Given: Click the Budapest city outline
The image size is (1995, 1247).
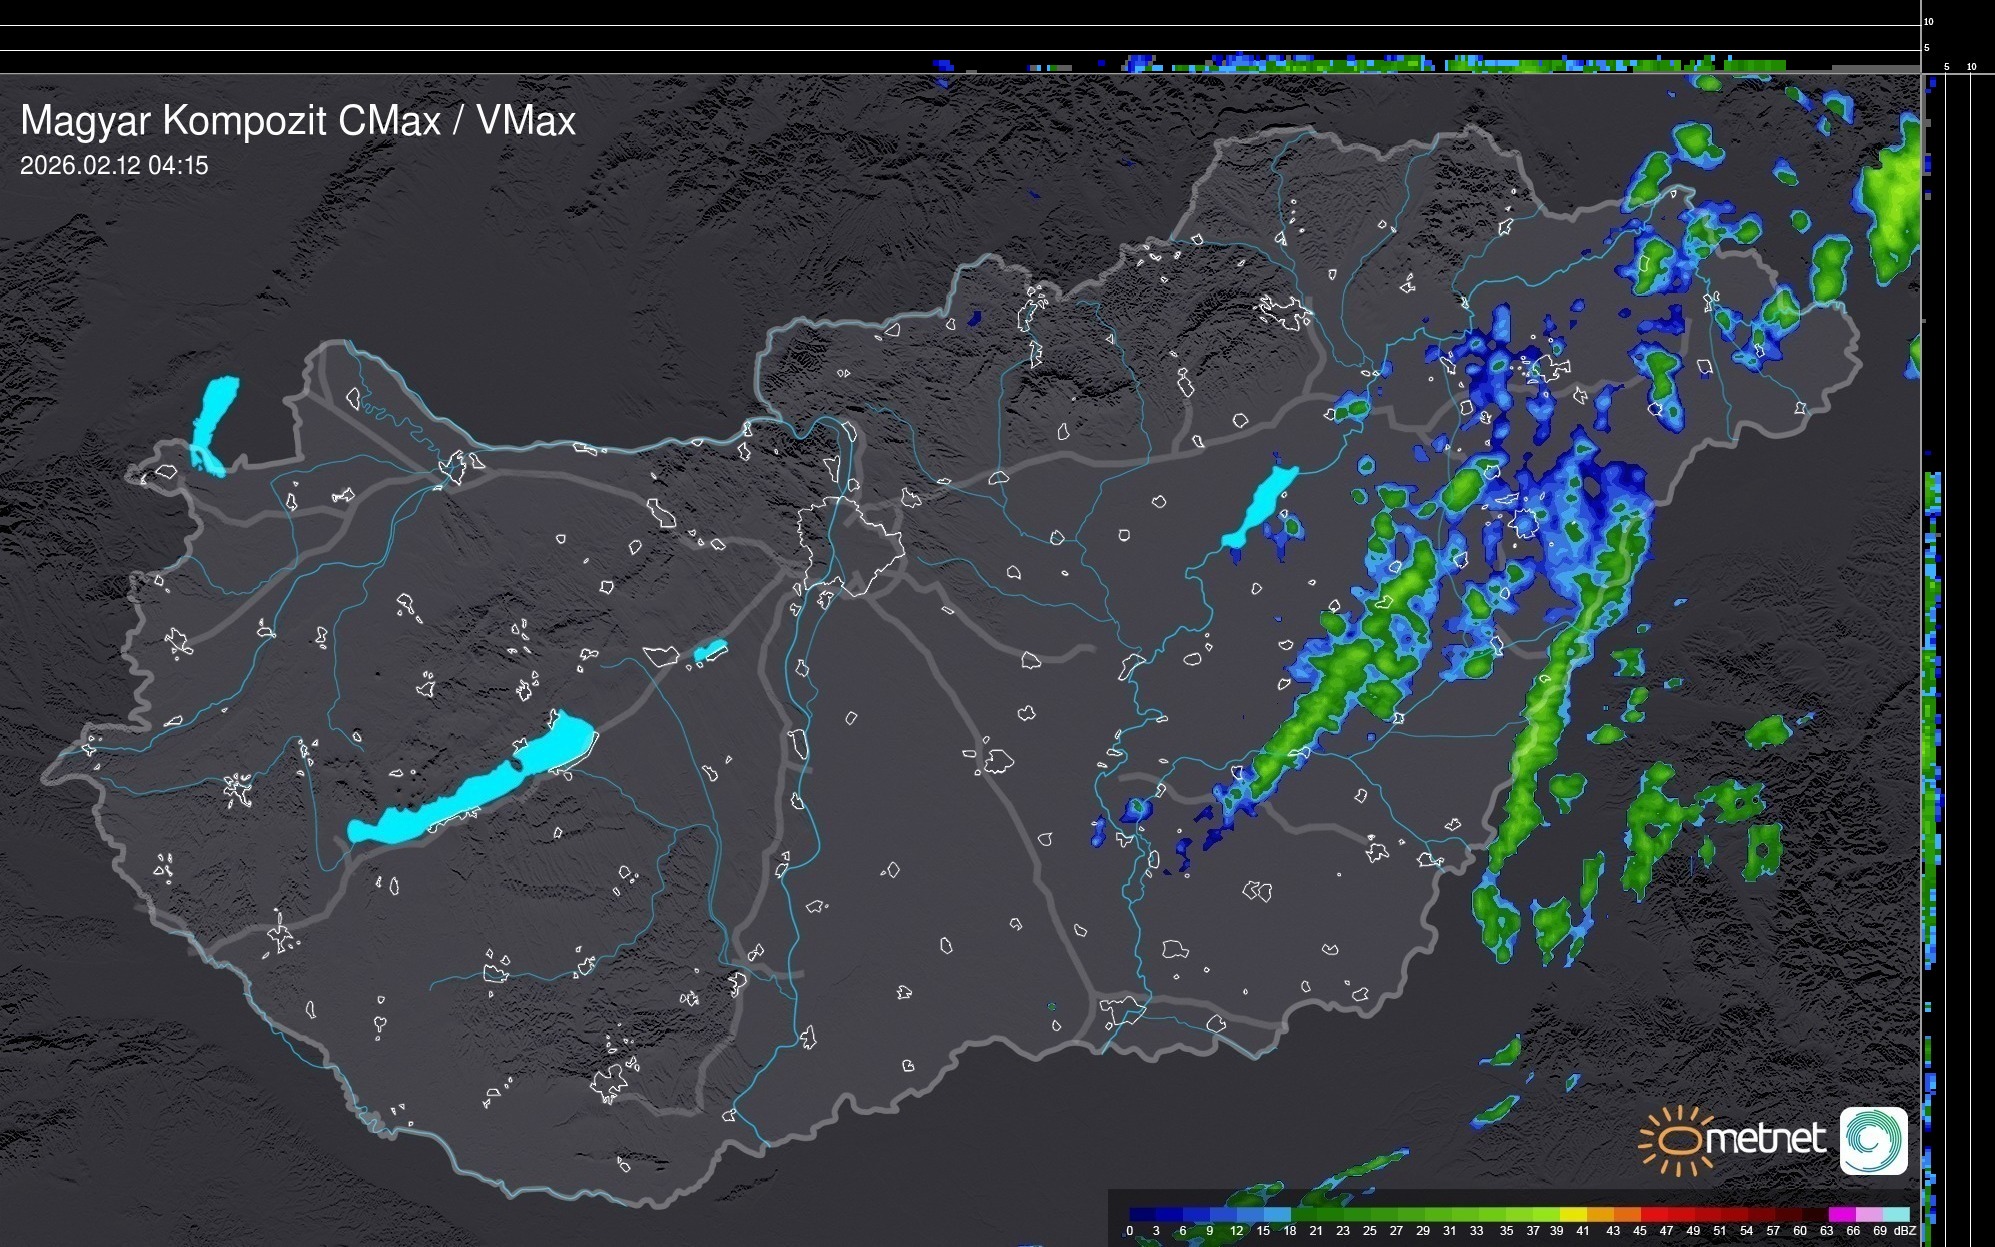Looking at the screenshot, I should point(850,548).
